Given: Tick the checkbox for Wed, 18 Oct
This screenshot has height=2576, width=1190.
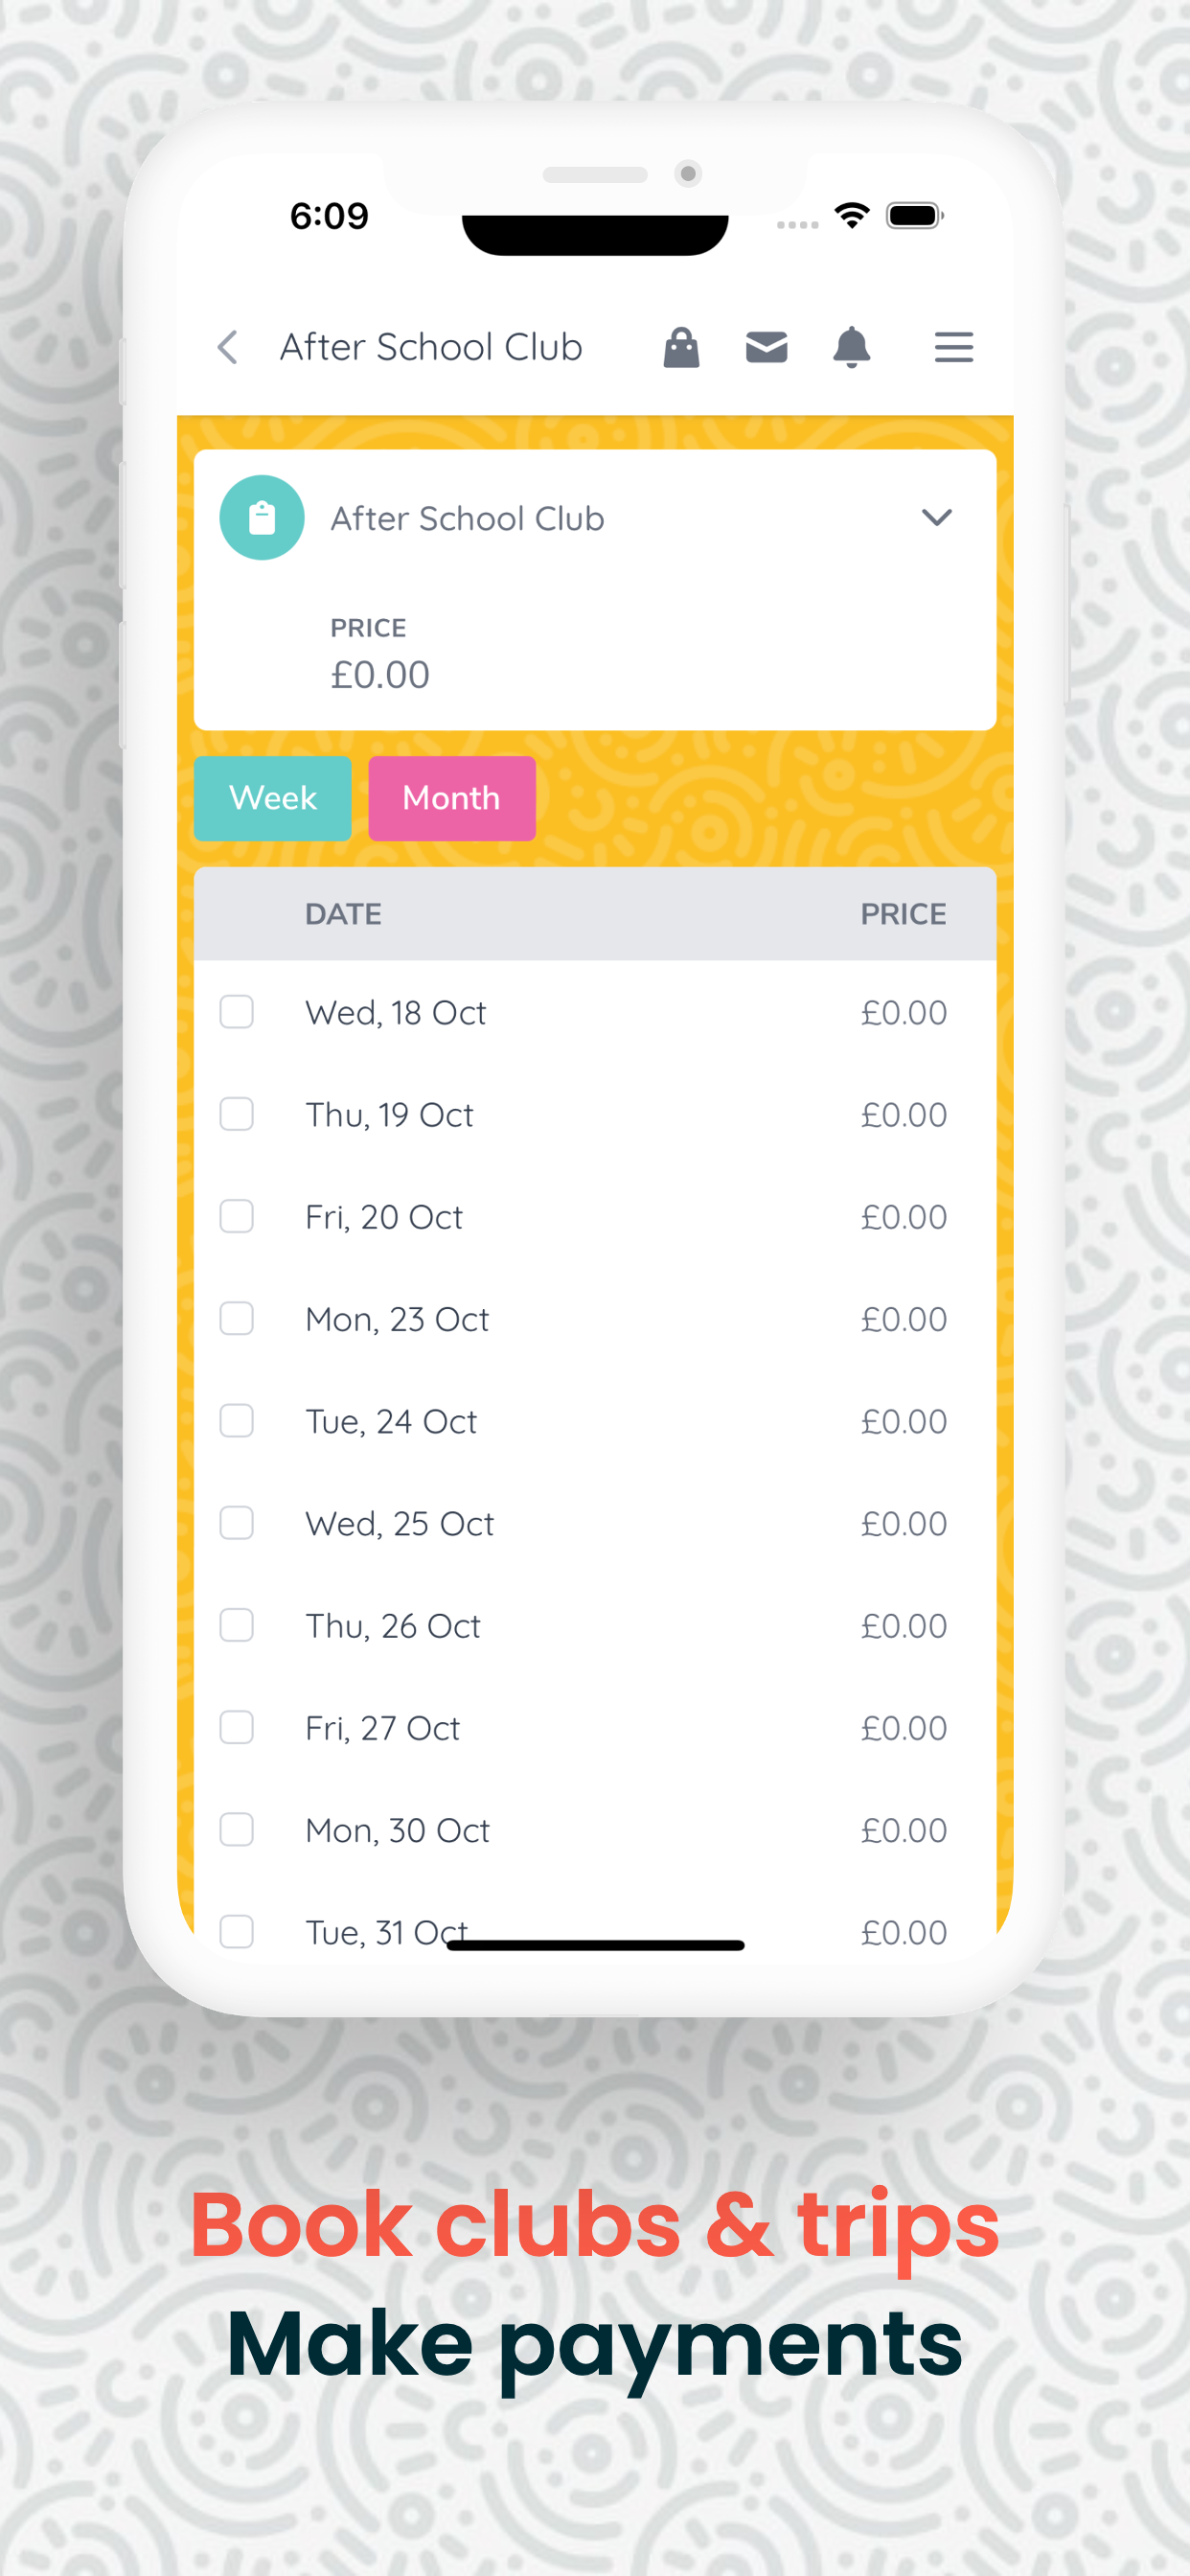Looking at the screenshot, I should [237, 1012].
